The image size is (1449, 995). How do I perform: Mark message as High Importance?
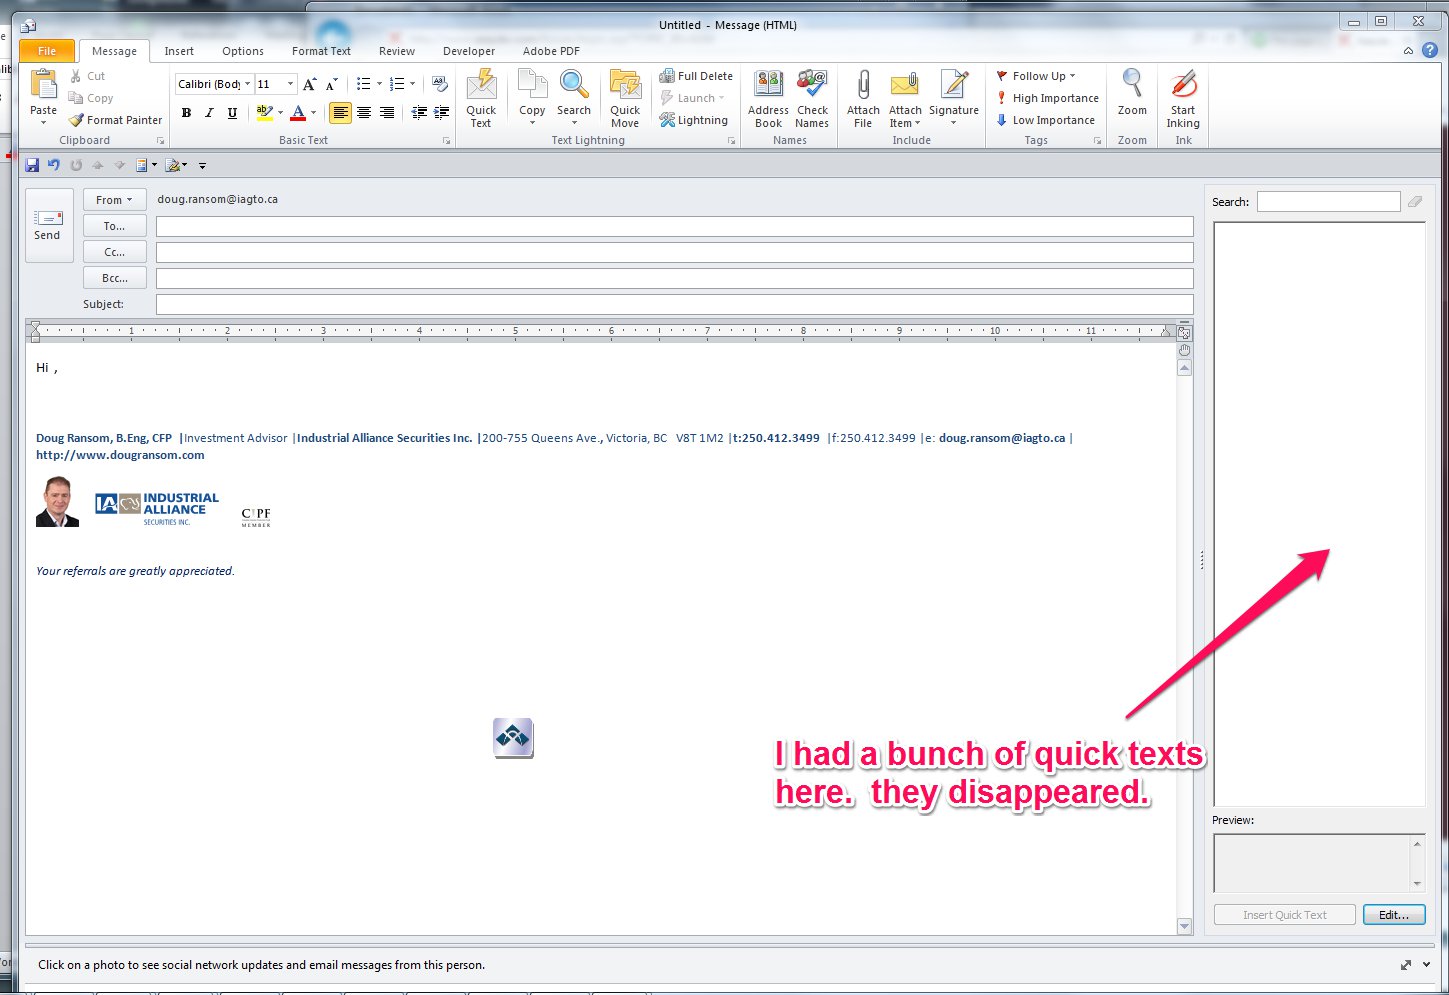1047,98
